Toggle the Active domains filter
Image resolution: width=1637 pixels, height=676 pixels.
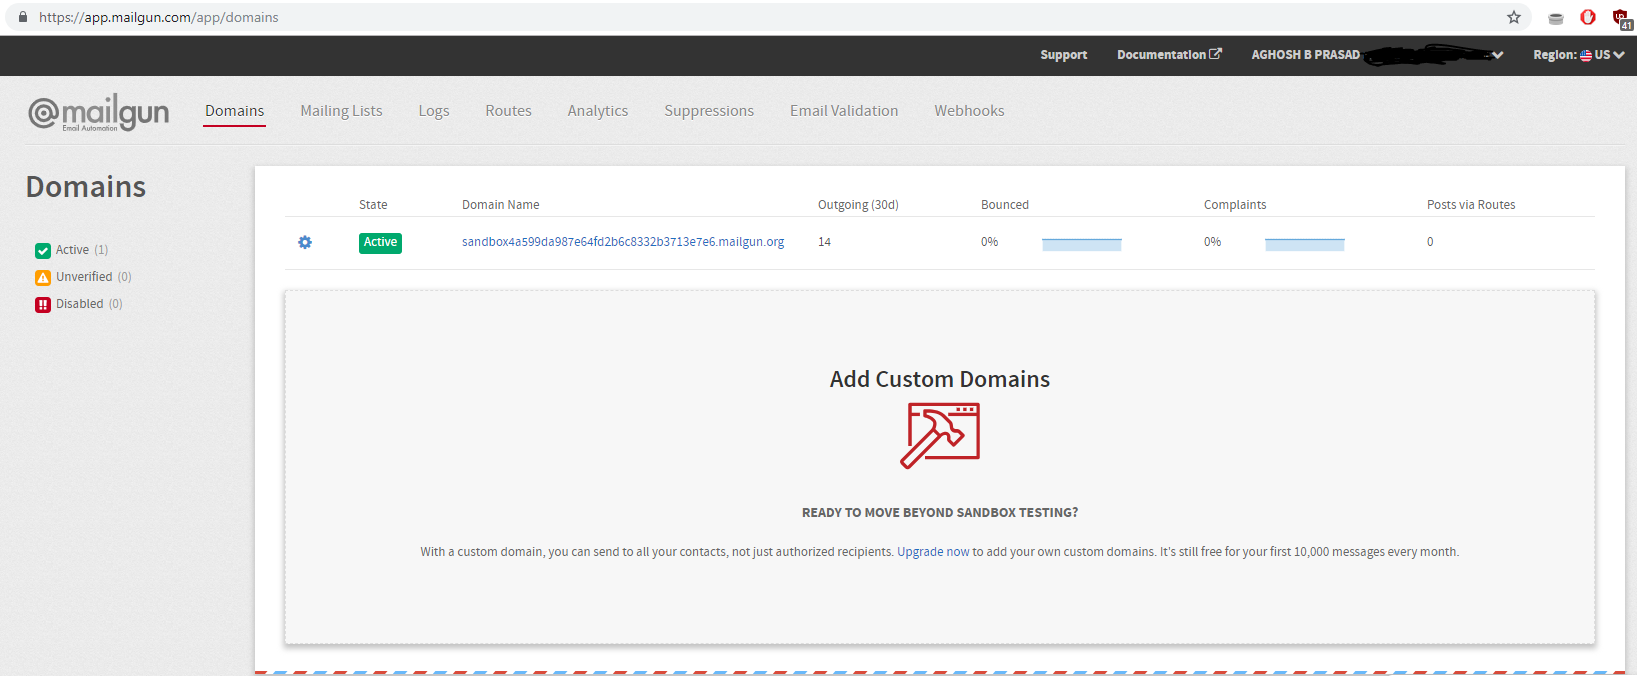point(43,250)
